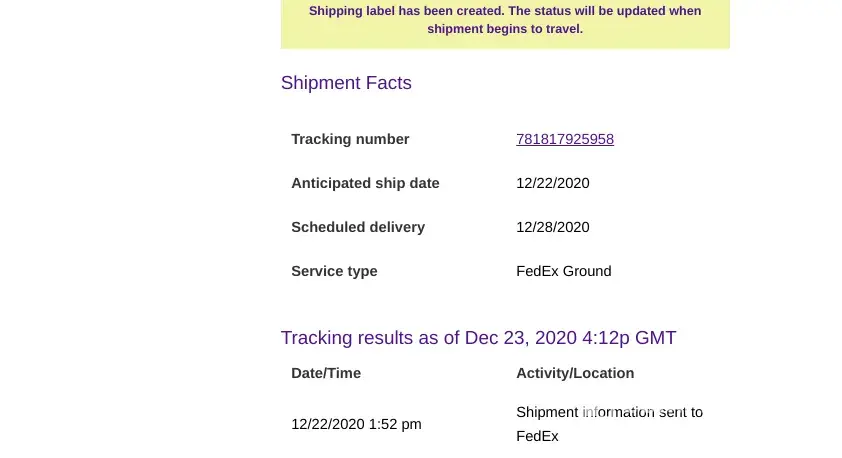Click the 'Anticipated ship date' label
The image size is (842, 458).
click(365, 183)
